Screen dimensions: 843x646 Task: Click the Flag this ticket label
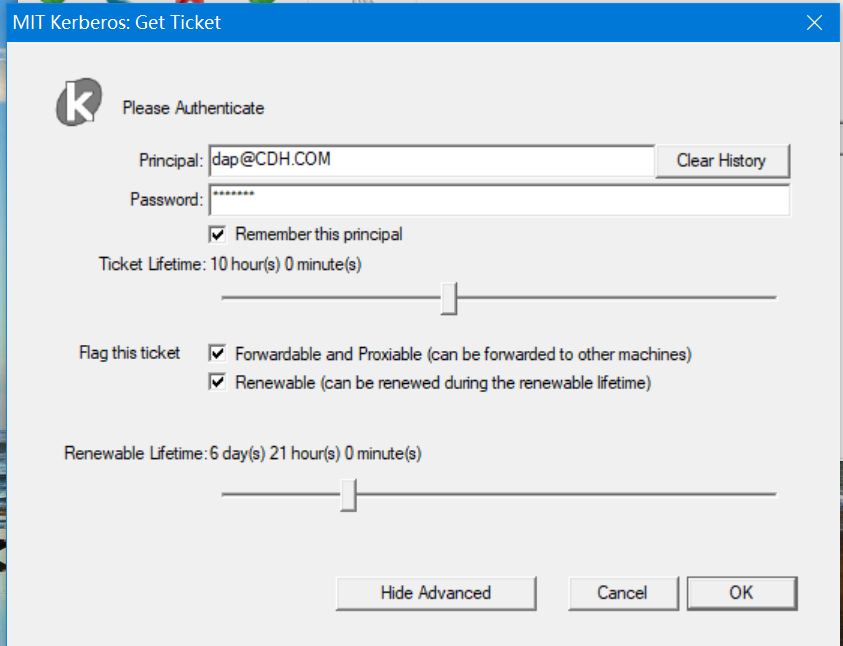pos(130,353)
